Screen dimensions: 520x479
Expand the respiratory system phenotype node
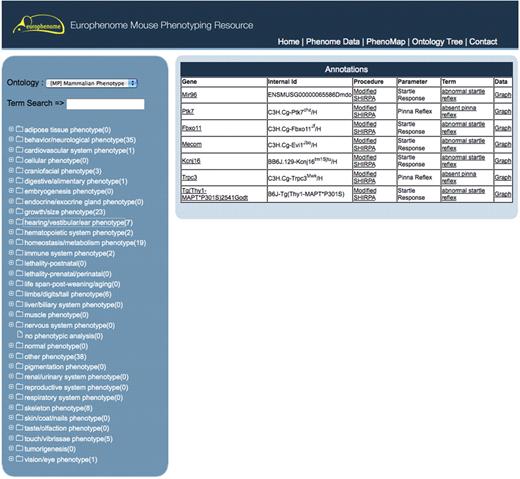tap(11, 397)
